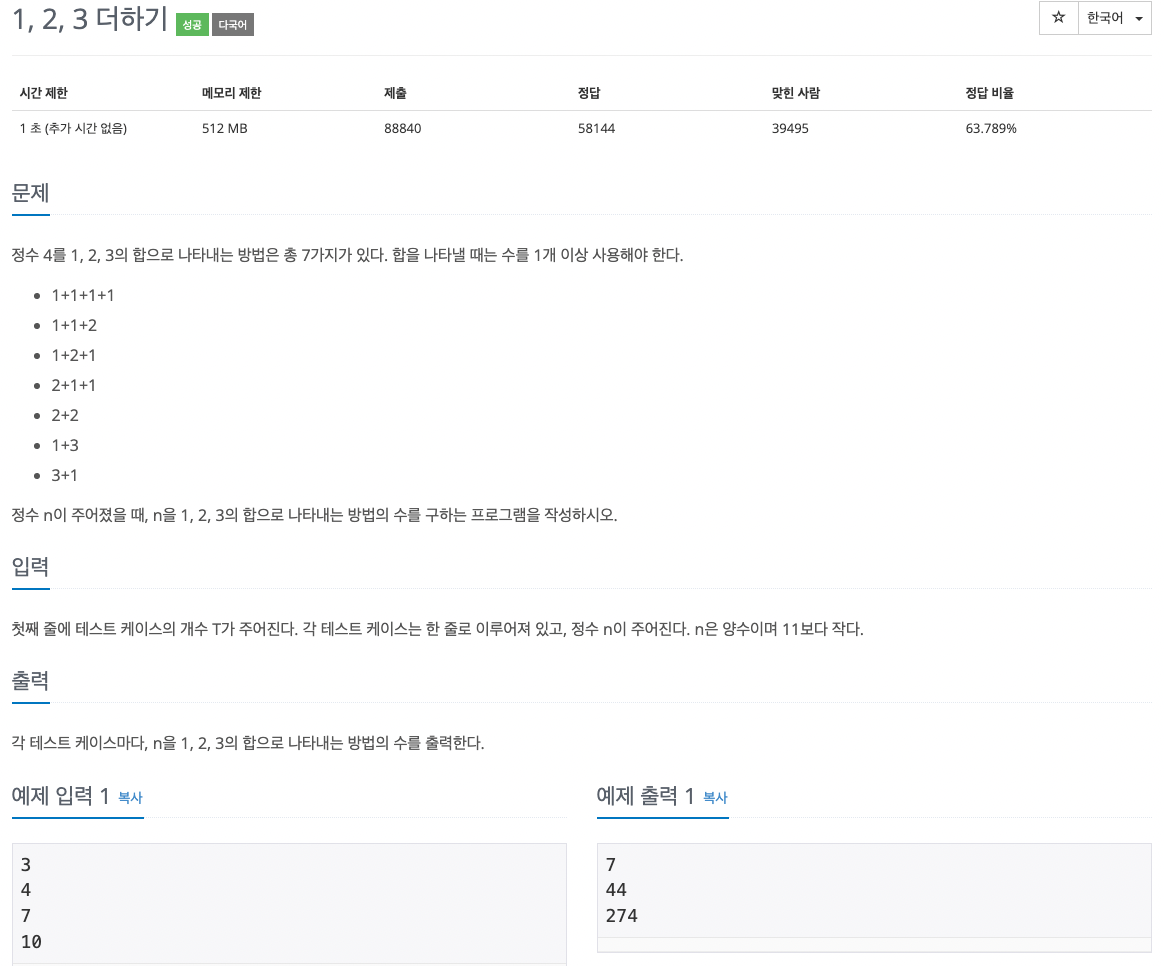1164x966 pixels.
Task: Click the 출력 section heading
Action: coord(28,680)
